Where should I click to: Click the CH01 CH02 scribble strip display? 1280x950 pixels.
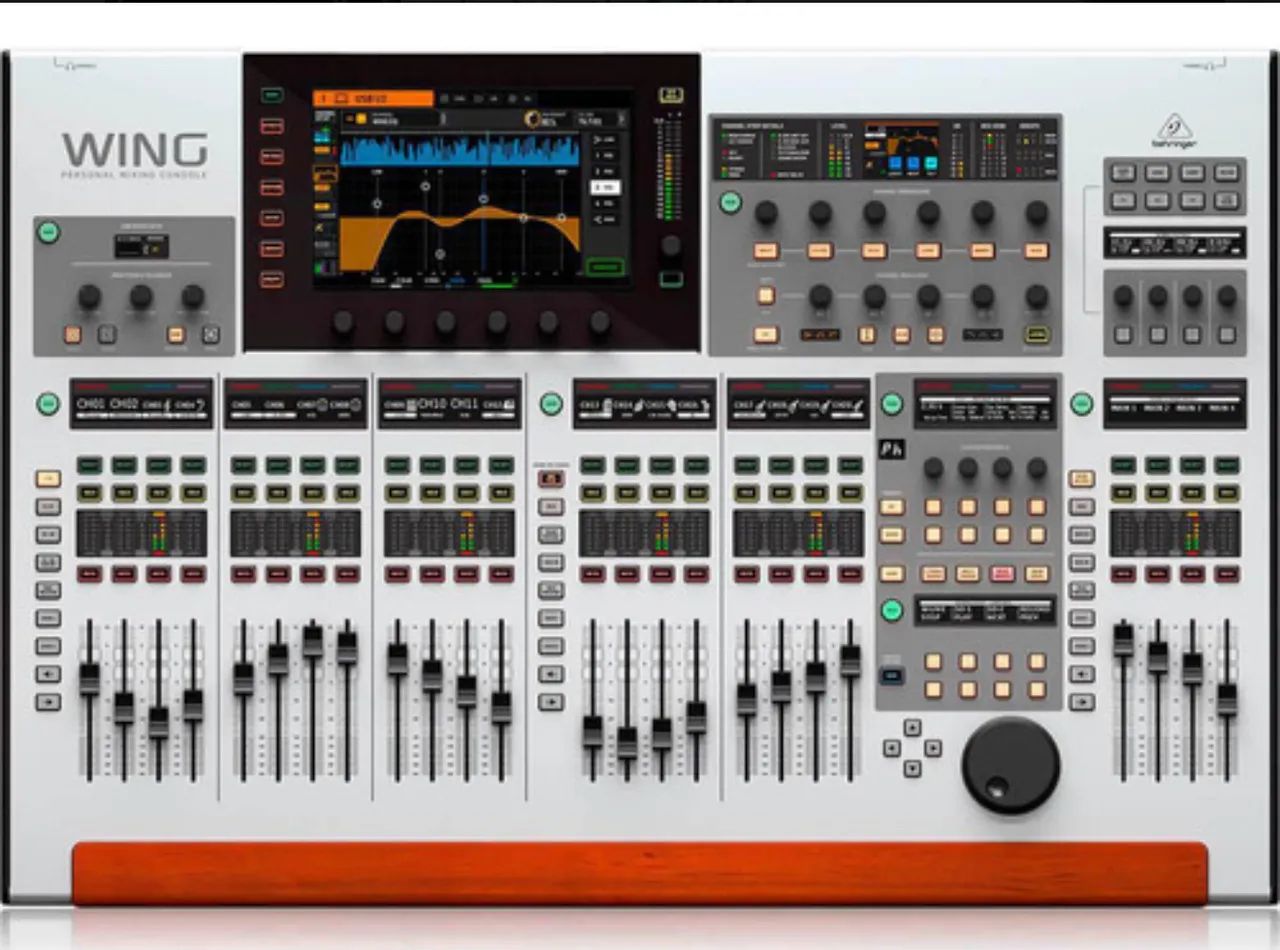click(141, 404)
